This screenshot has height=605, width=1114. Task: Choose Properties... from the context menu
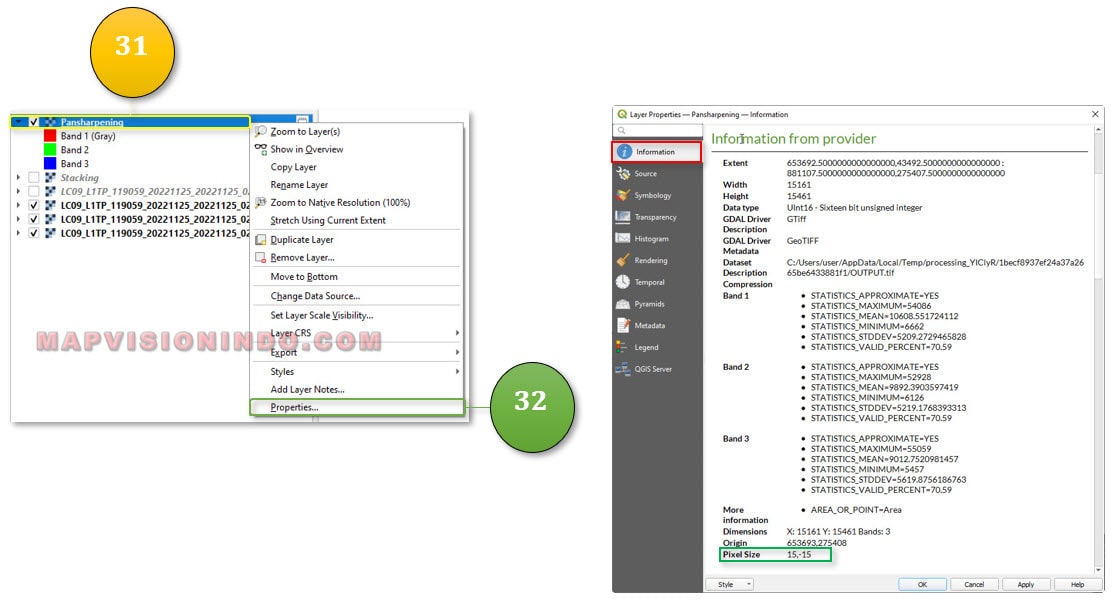(x=294, y=407)
